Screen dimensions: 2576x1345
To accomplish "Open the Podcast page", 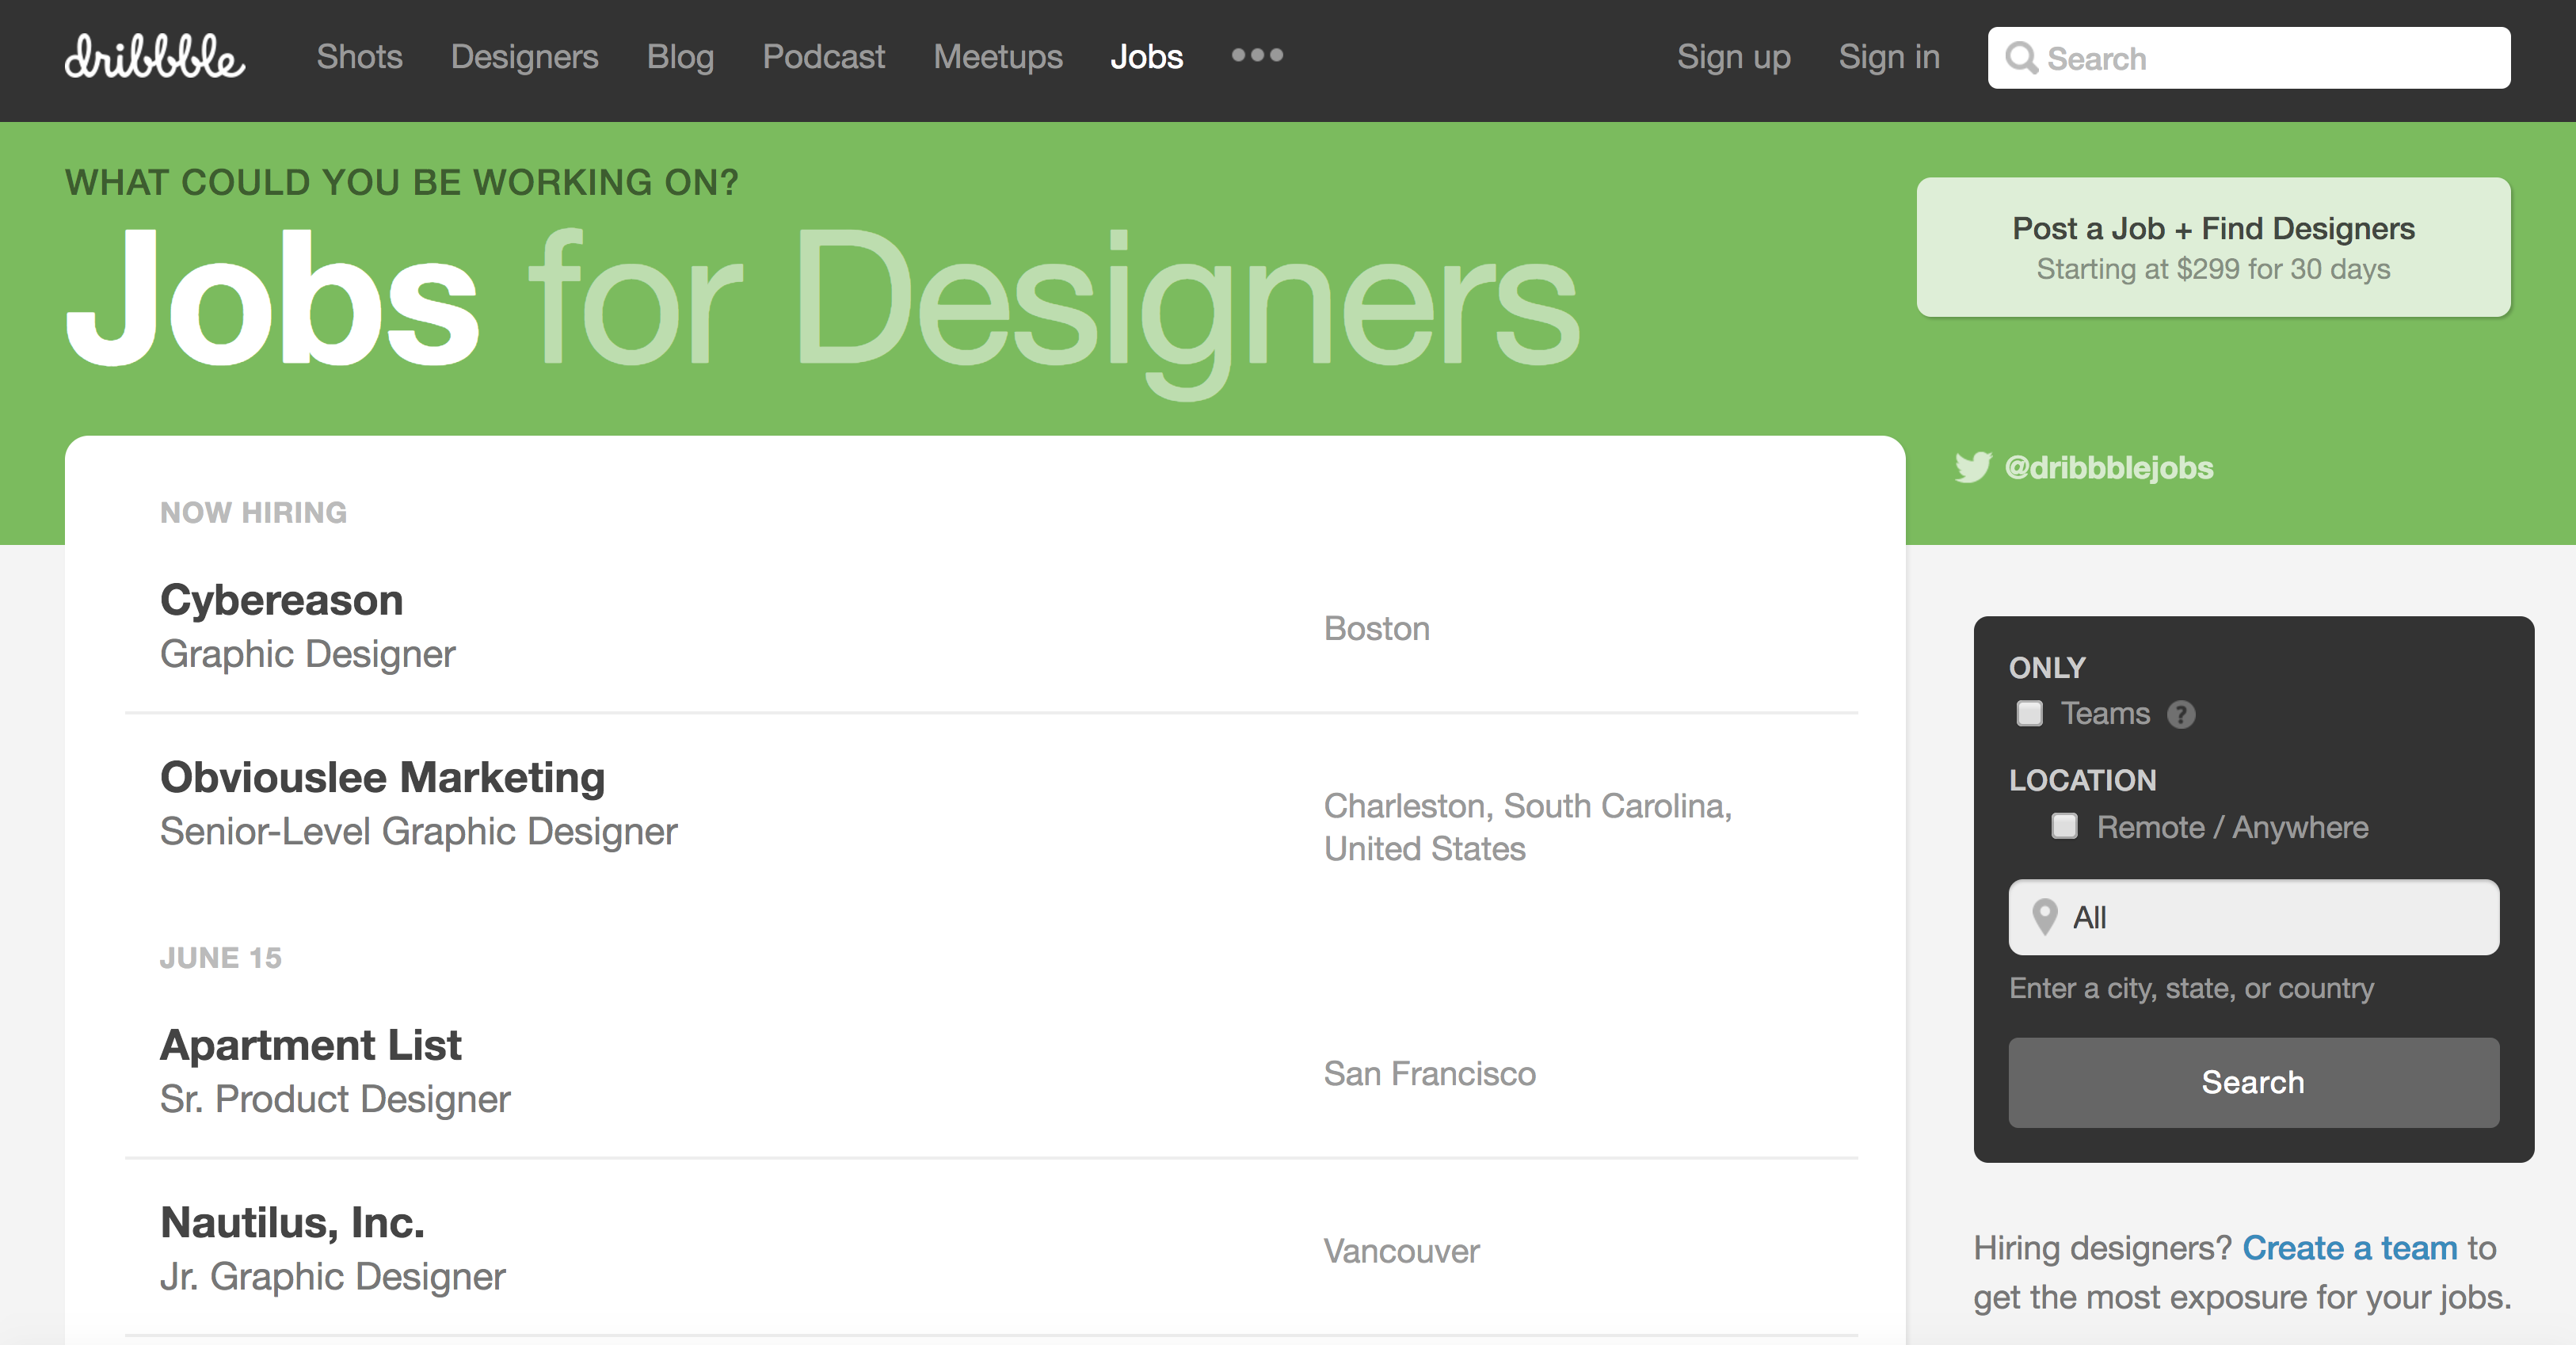I will pyautogui.click(x=823, y=57).
